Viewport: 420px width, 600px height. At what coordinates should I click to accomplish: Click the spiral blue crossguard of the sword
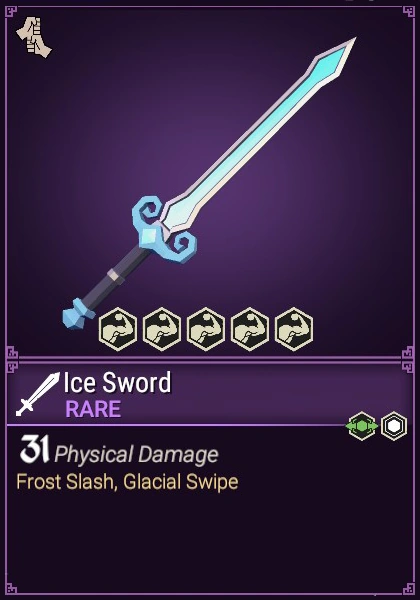[164, 230]
